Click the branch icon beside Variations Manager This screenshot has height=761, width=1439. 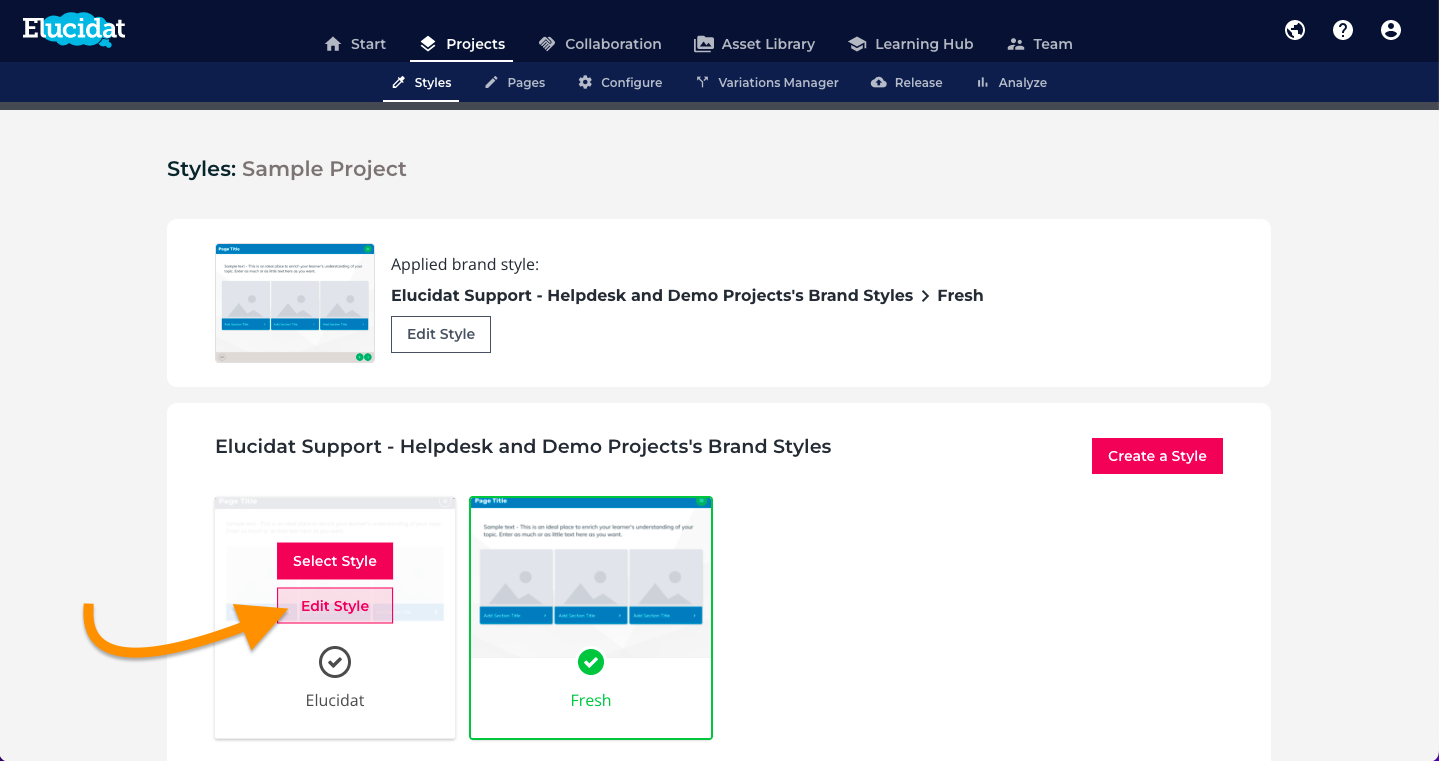702,82
